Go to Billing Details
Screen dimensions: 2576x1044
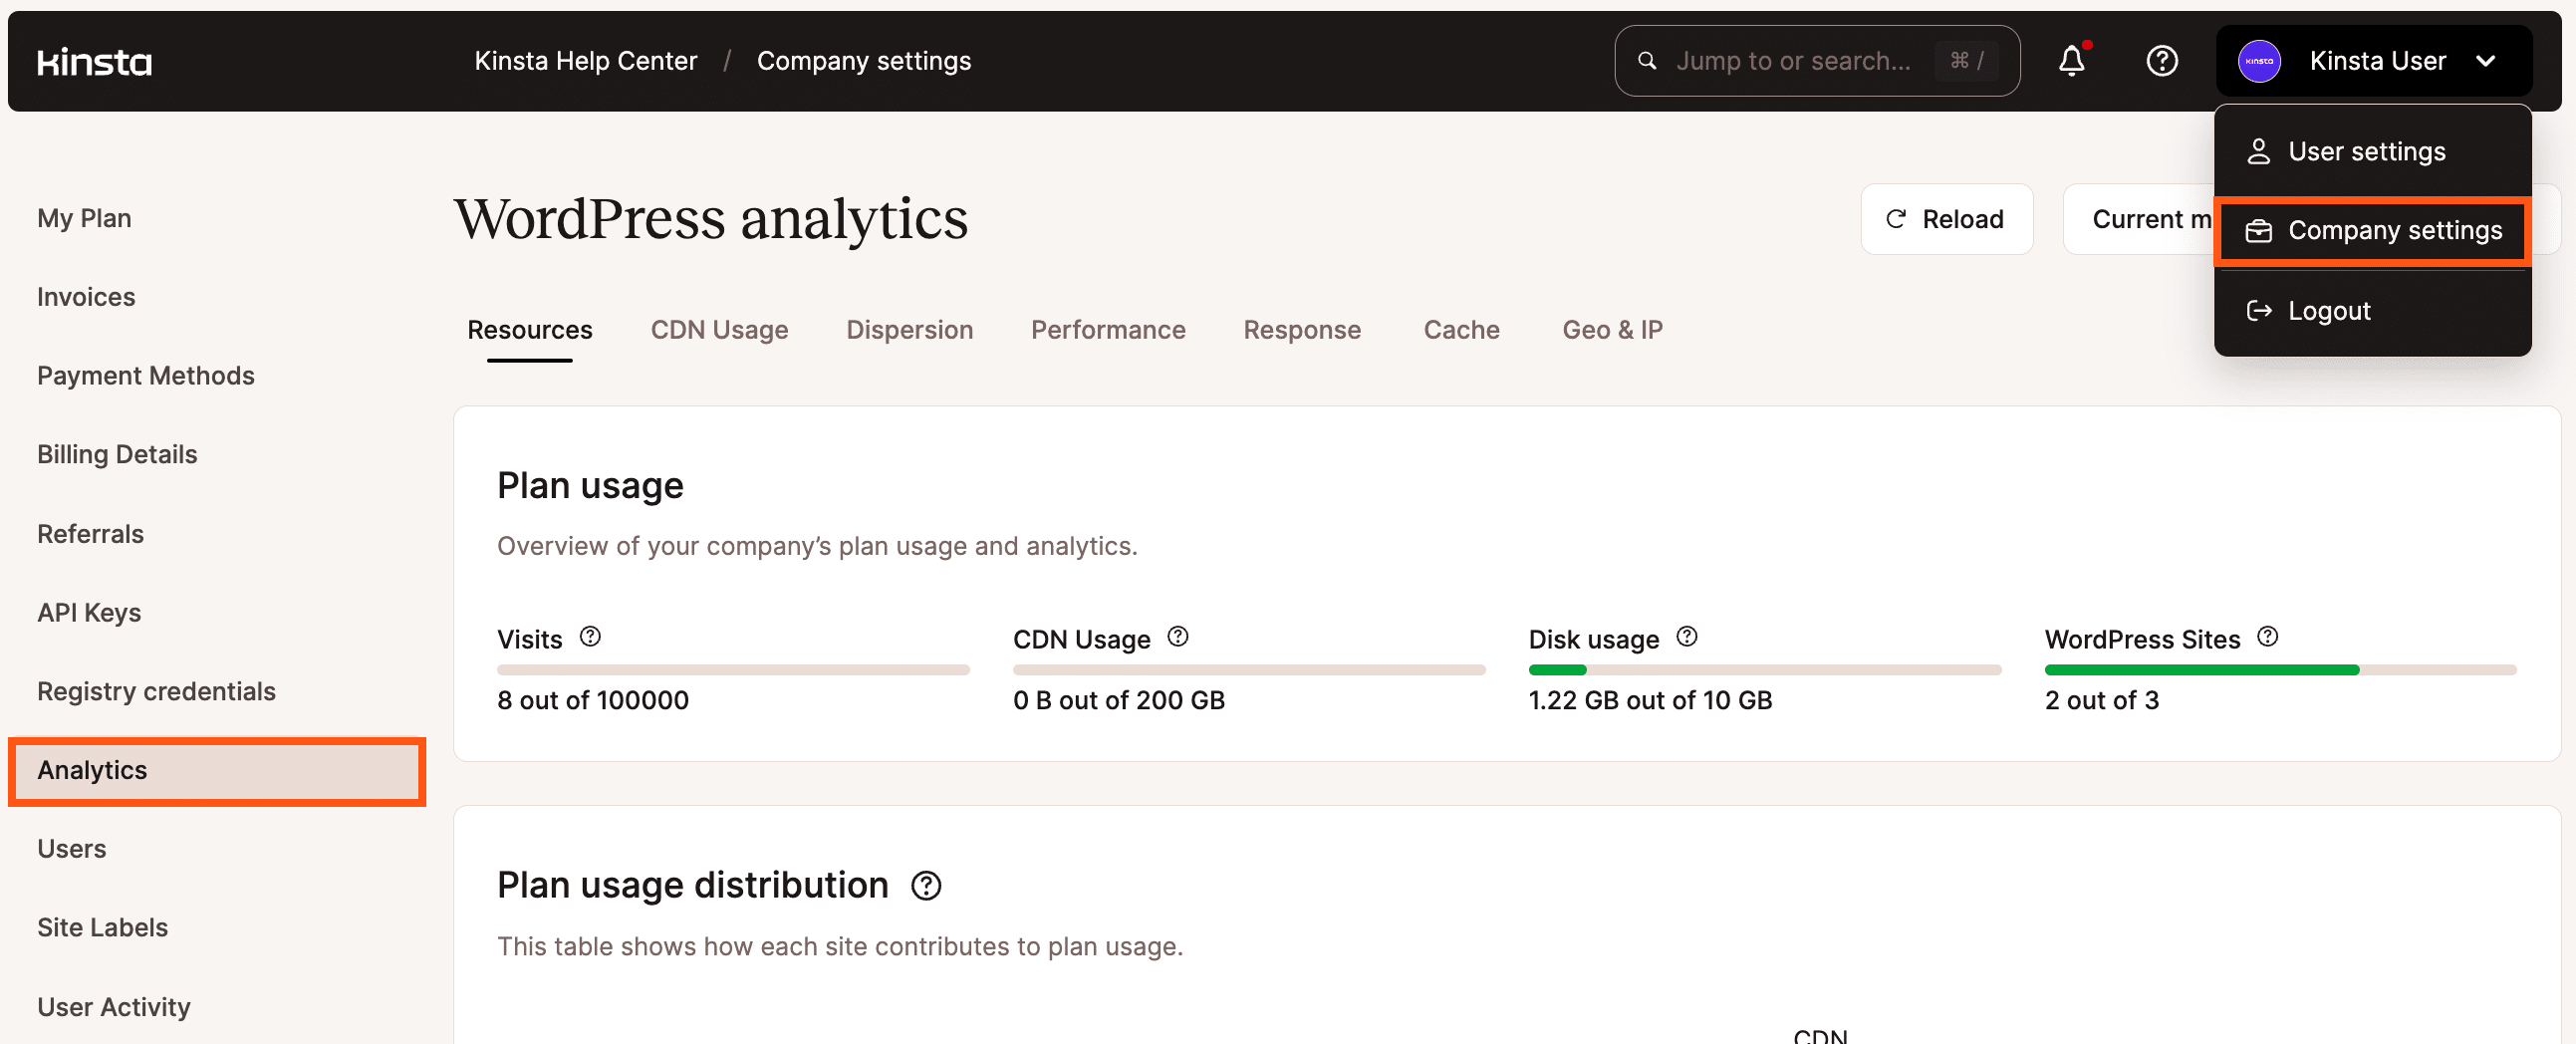click(x=117, y=455)
